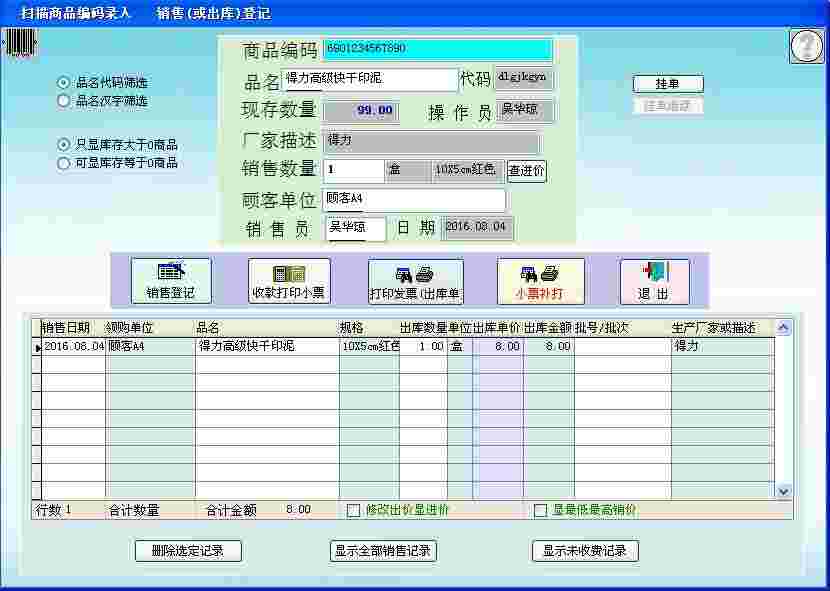Select the 只显库存大于0商品 radio option

(65, 147)
